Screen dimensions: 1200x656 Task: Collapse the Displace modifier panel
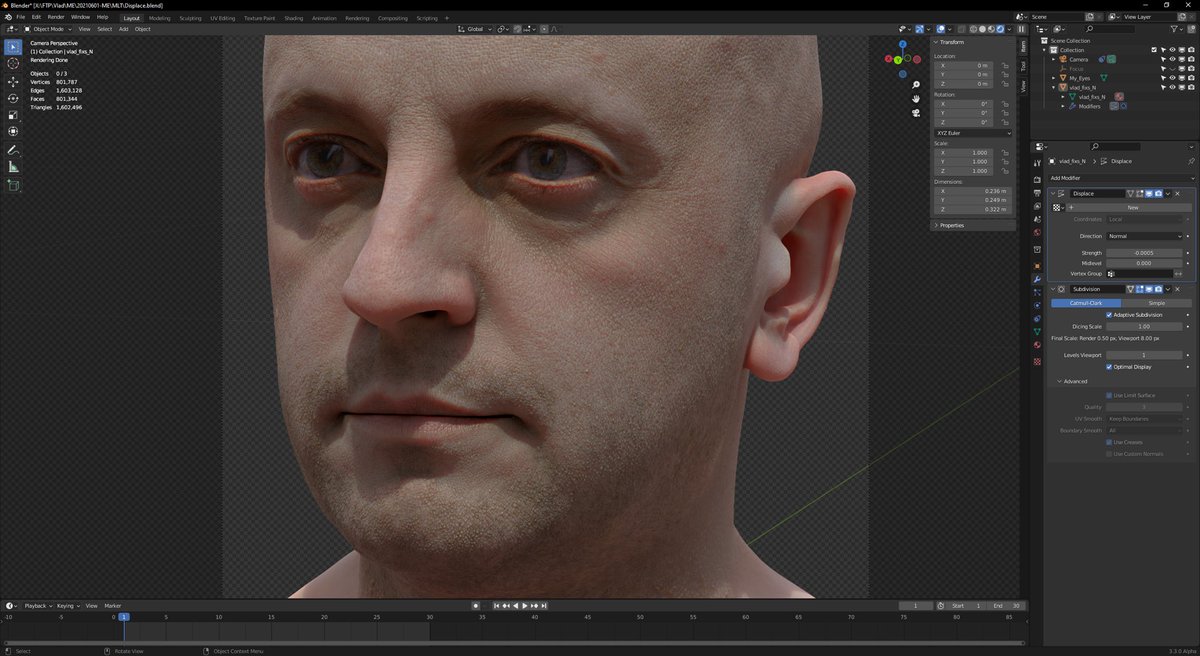coord(1053,193)
